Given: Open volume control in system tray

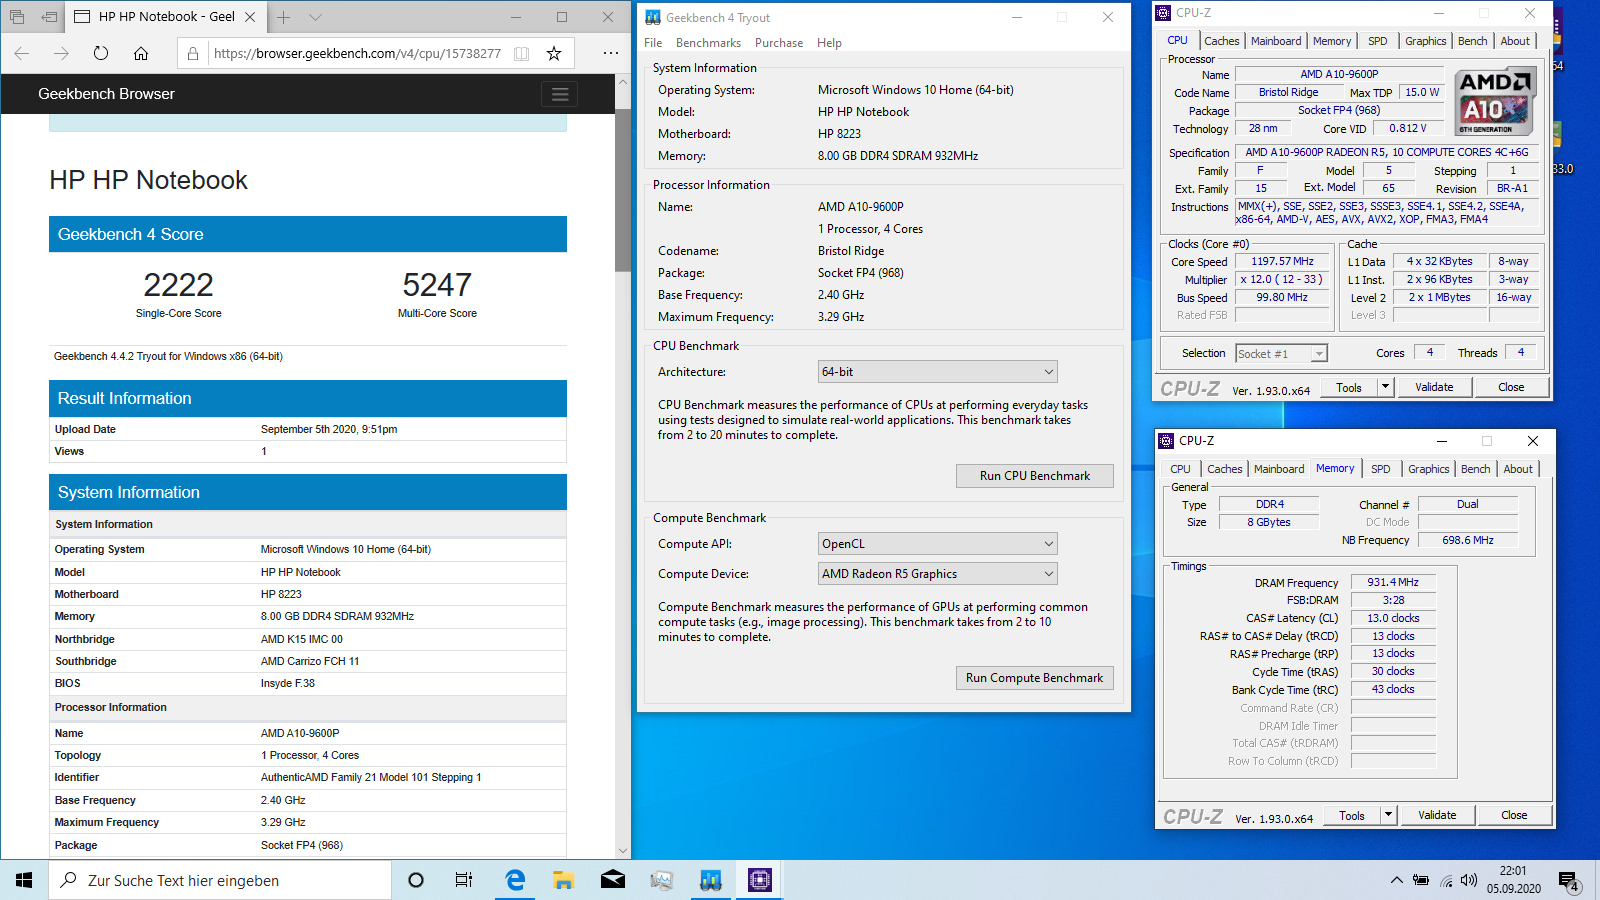Looking at the screenshot, I should coord(1469,880).
